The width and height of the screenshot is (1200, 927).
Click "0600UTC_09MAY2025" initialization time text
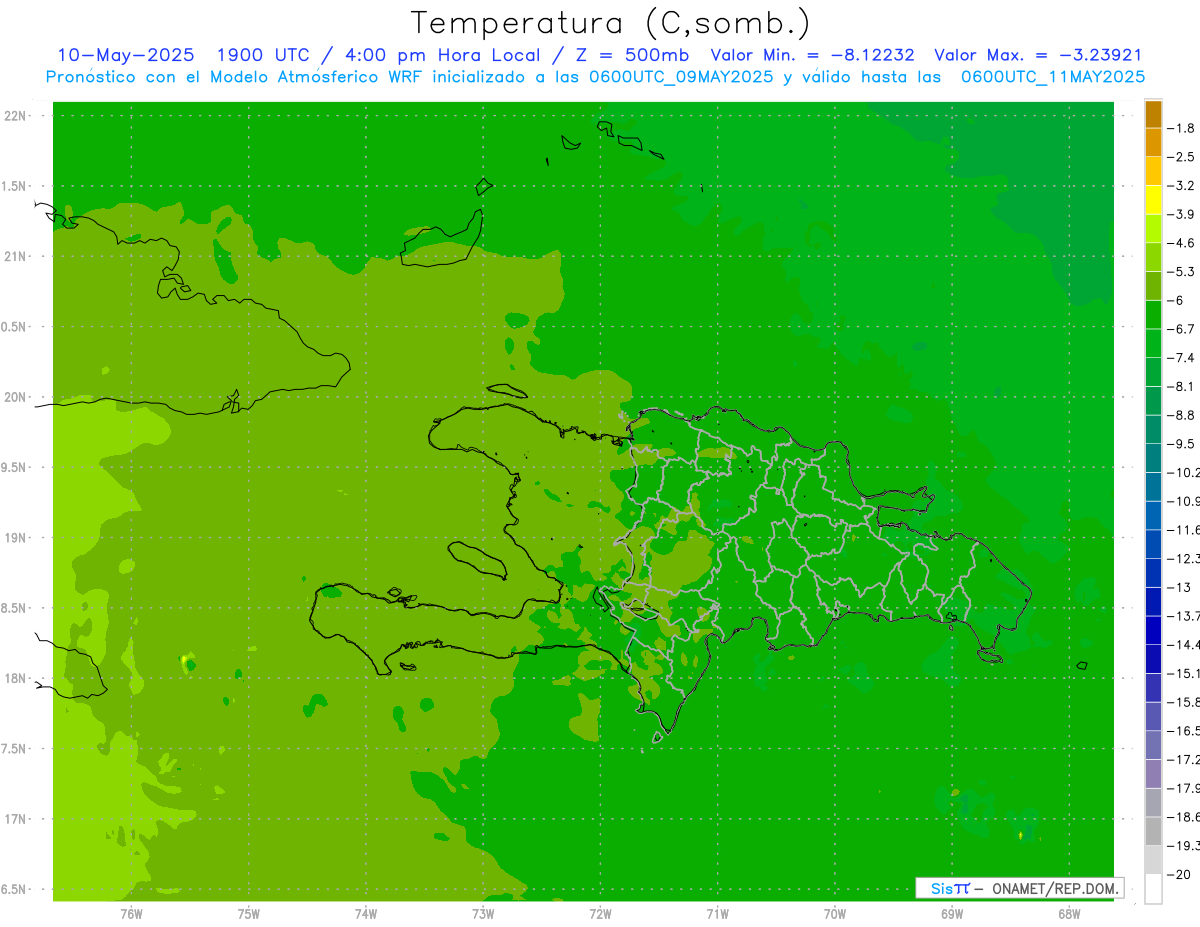tap(680, 76)
